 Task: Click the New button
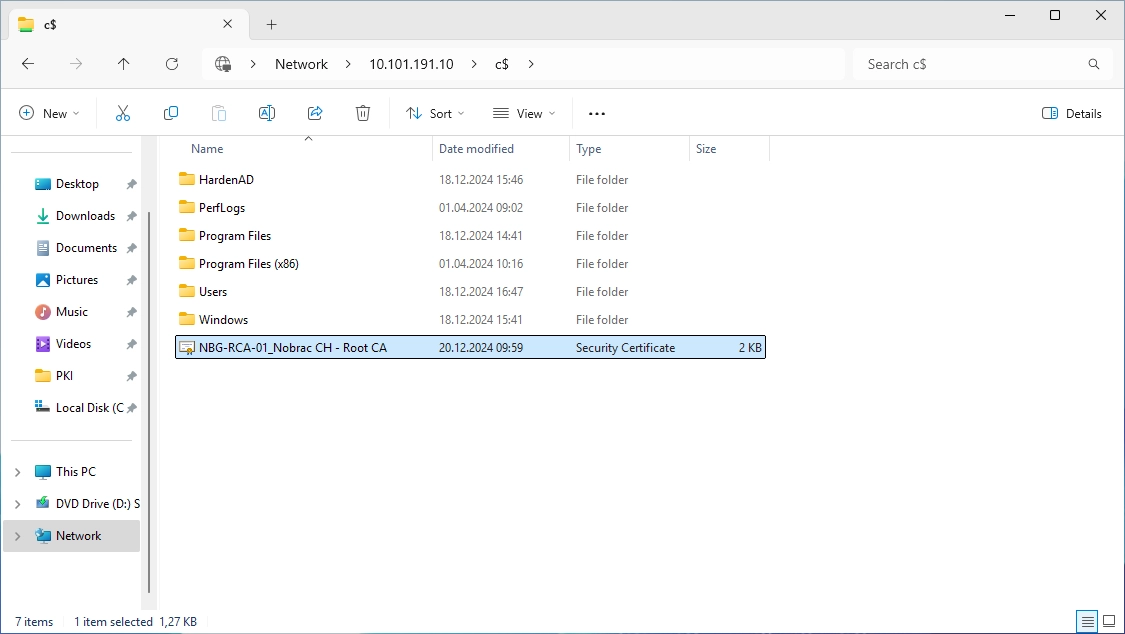coord(49,113)
